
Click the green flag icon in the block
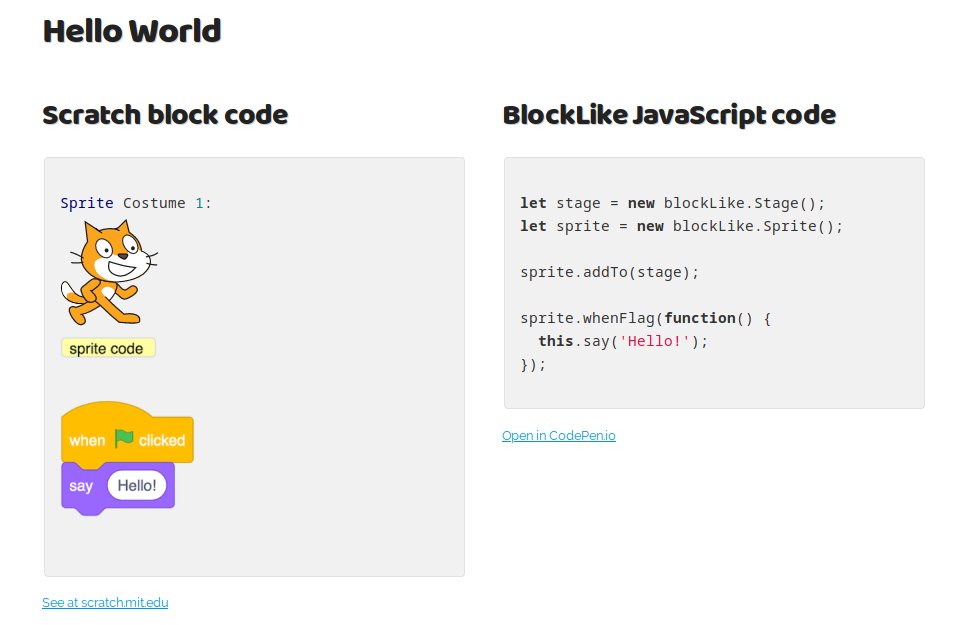[124, 439]
